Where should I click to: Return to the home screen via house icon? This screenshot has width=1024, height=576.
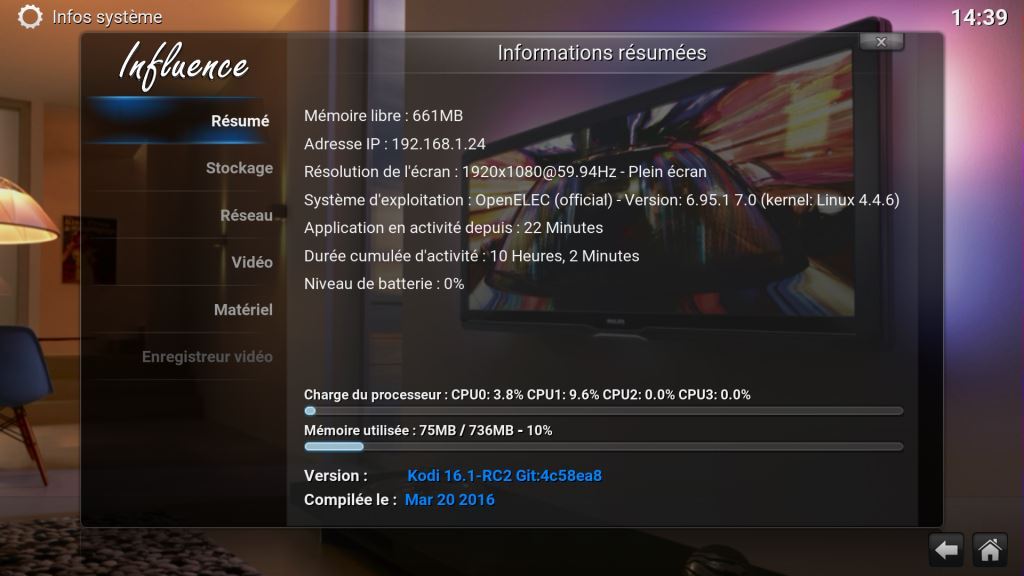990,549
